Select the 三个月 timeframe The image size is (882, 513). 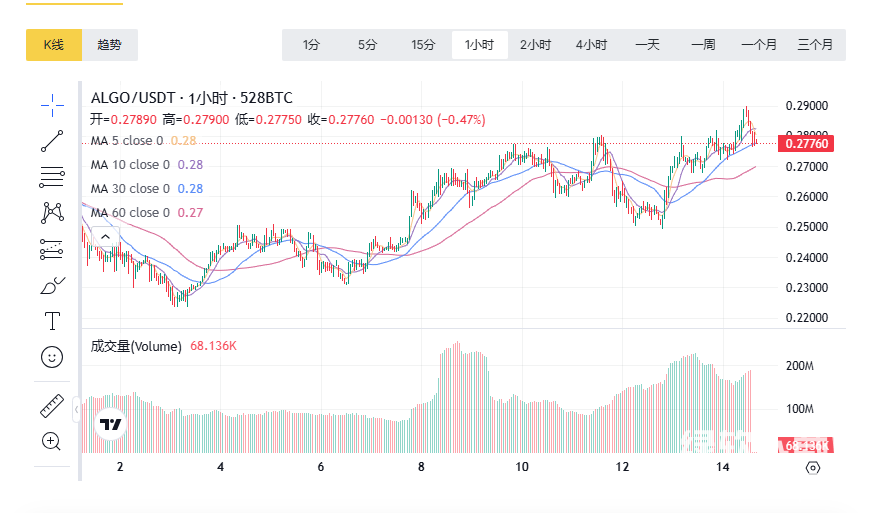pos(815,45)
